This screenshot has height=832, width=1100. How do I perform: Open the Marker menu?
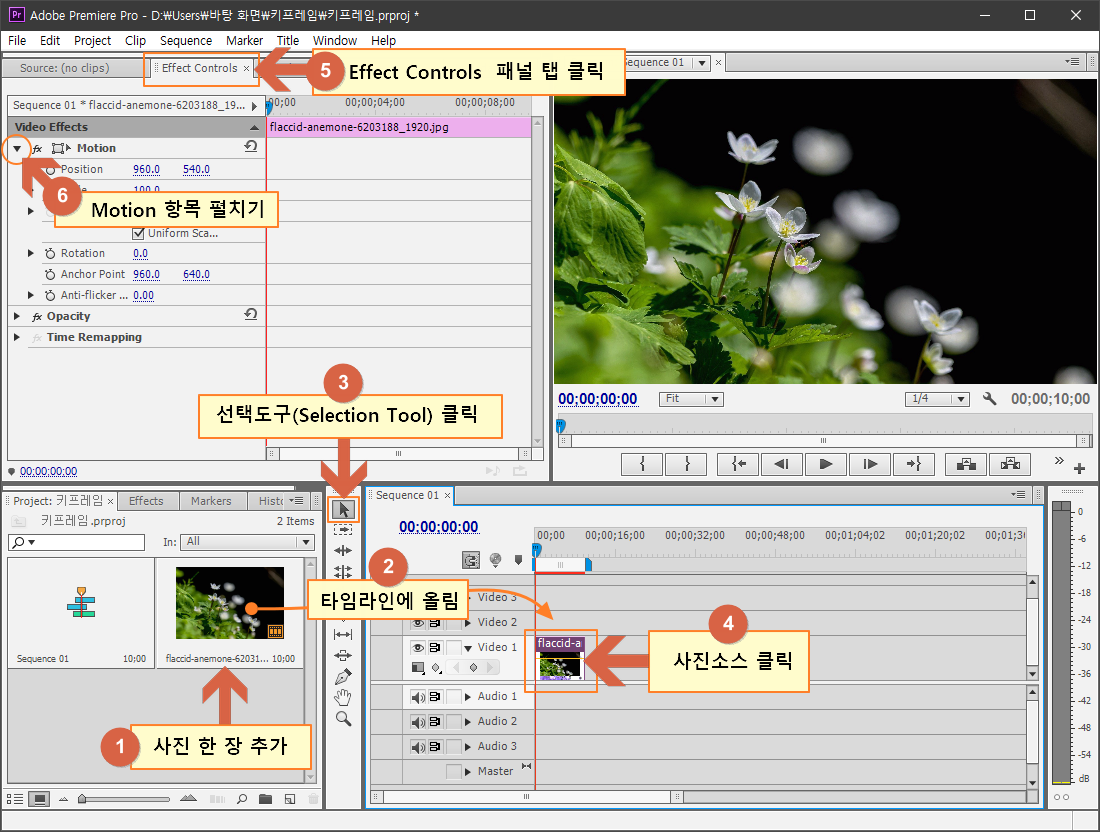point(244,41)
